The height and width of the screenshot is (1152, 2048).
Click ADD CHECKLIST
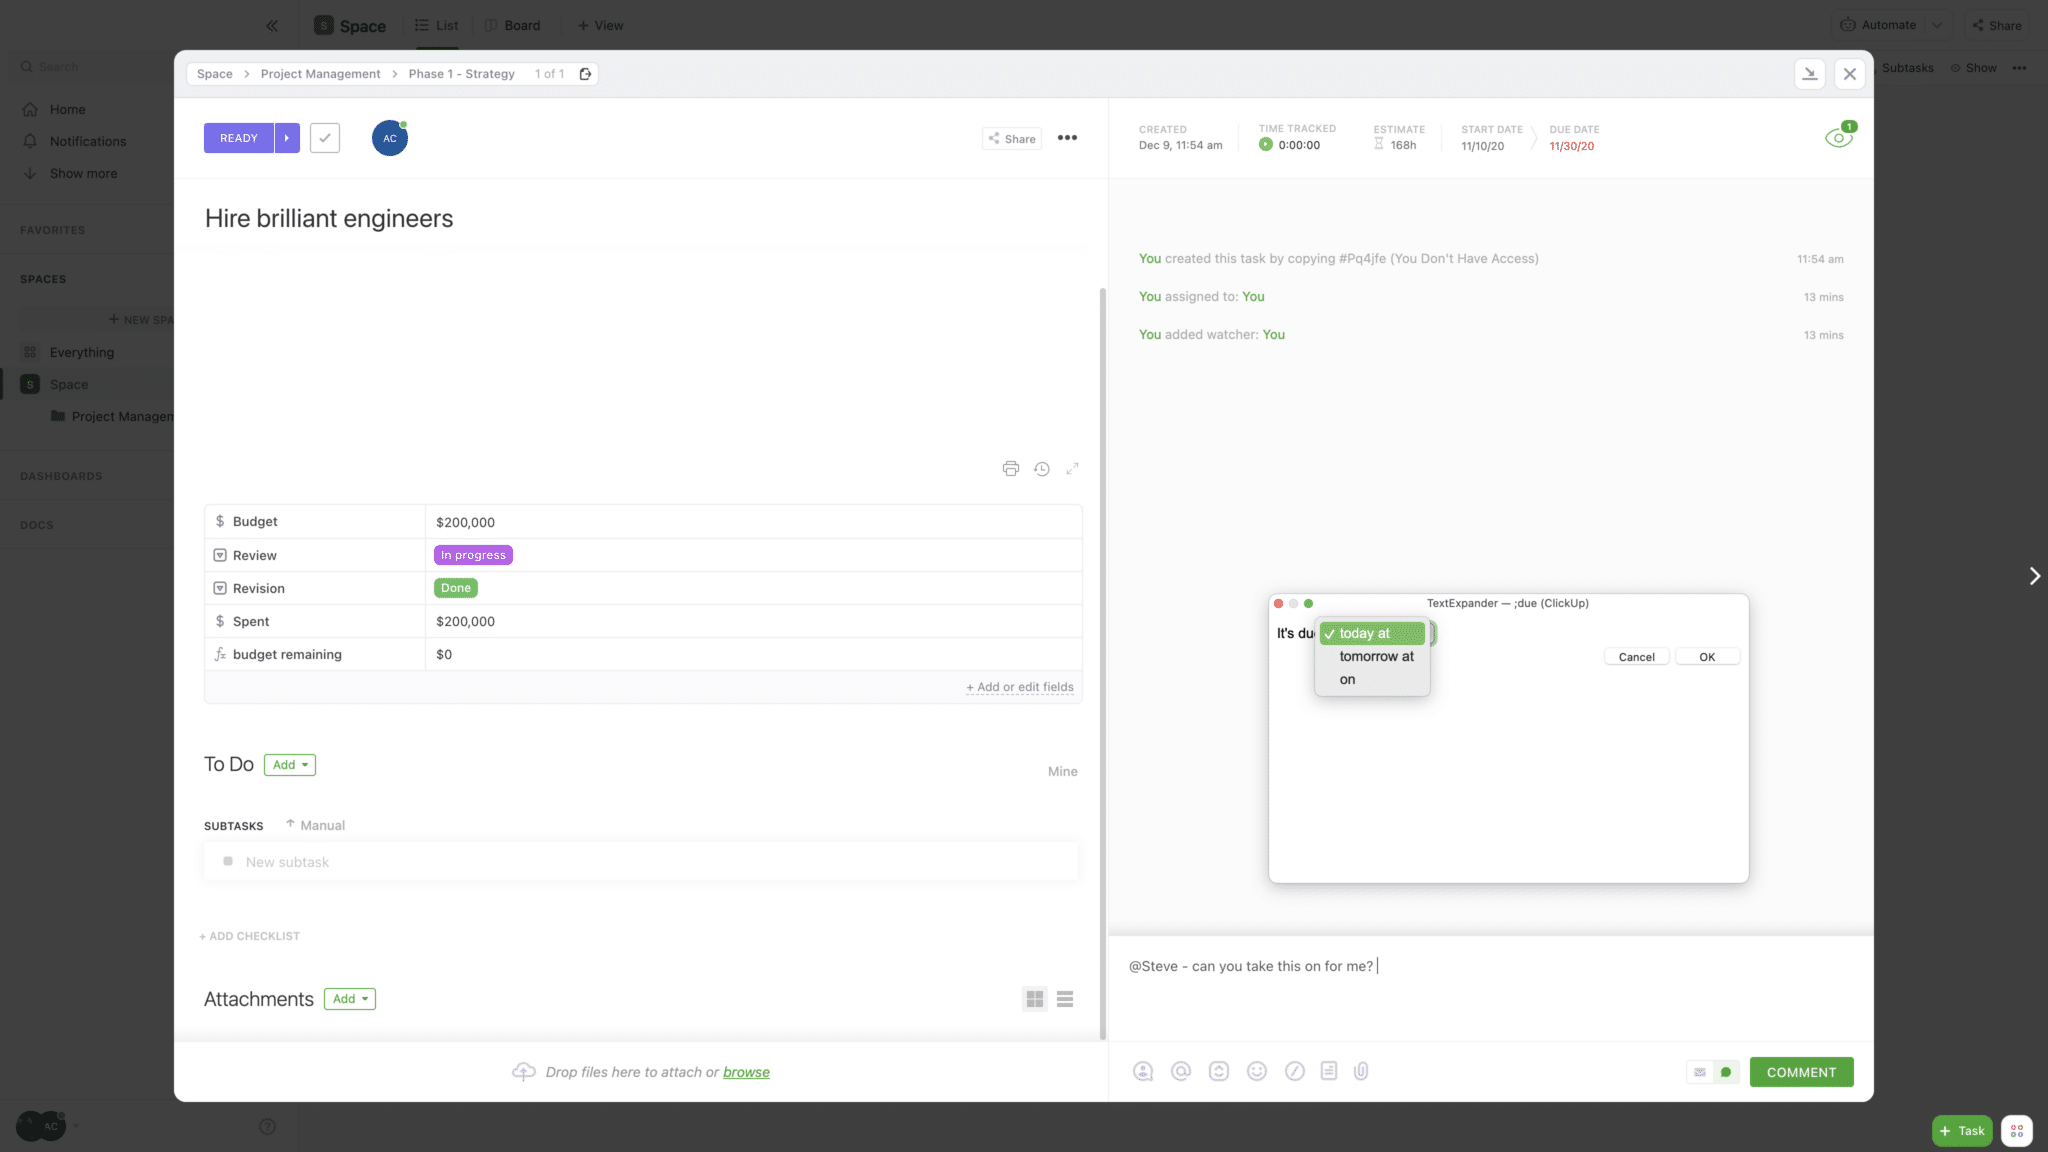249,936
